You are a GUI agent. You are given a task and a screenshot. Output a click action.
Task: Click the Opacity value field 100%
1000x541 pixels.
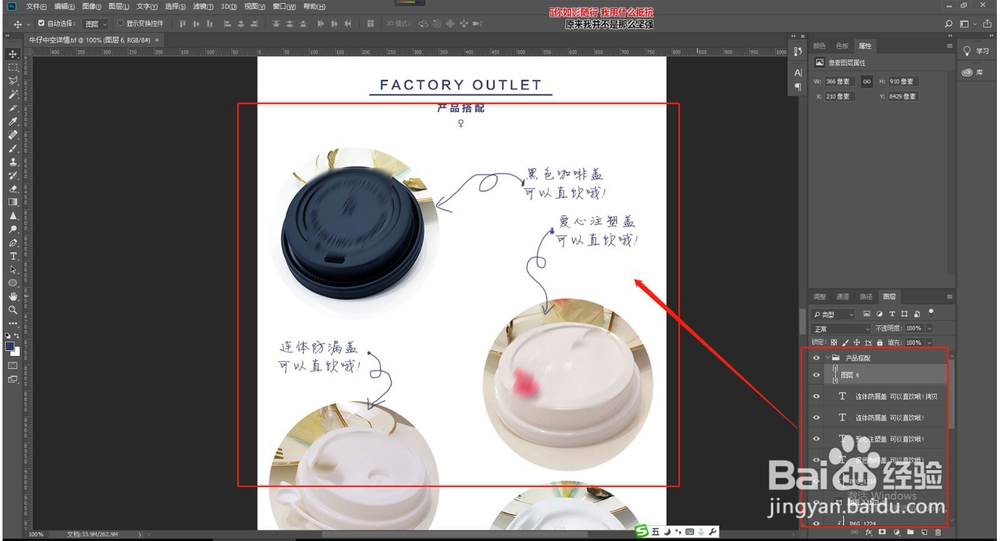[x=914, y=329]
